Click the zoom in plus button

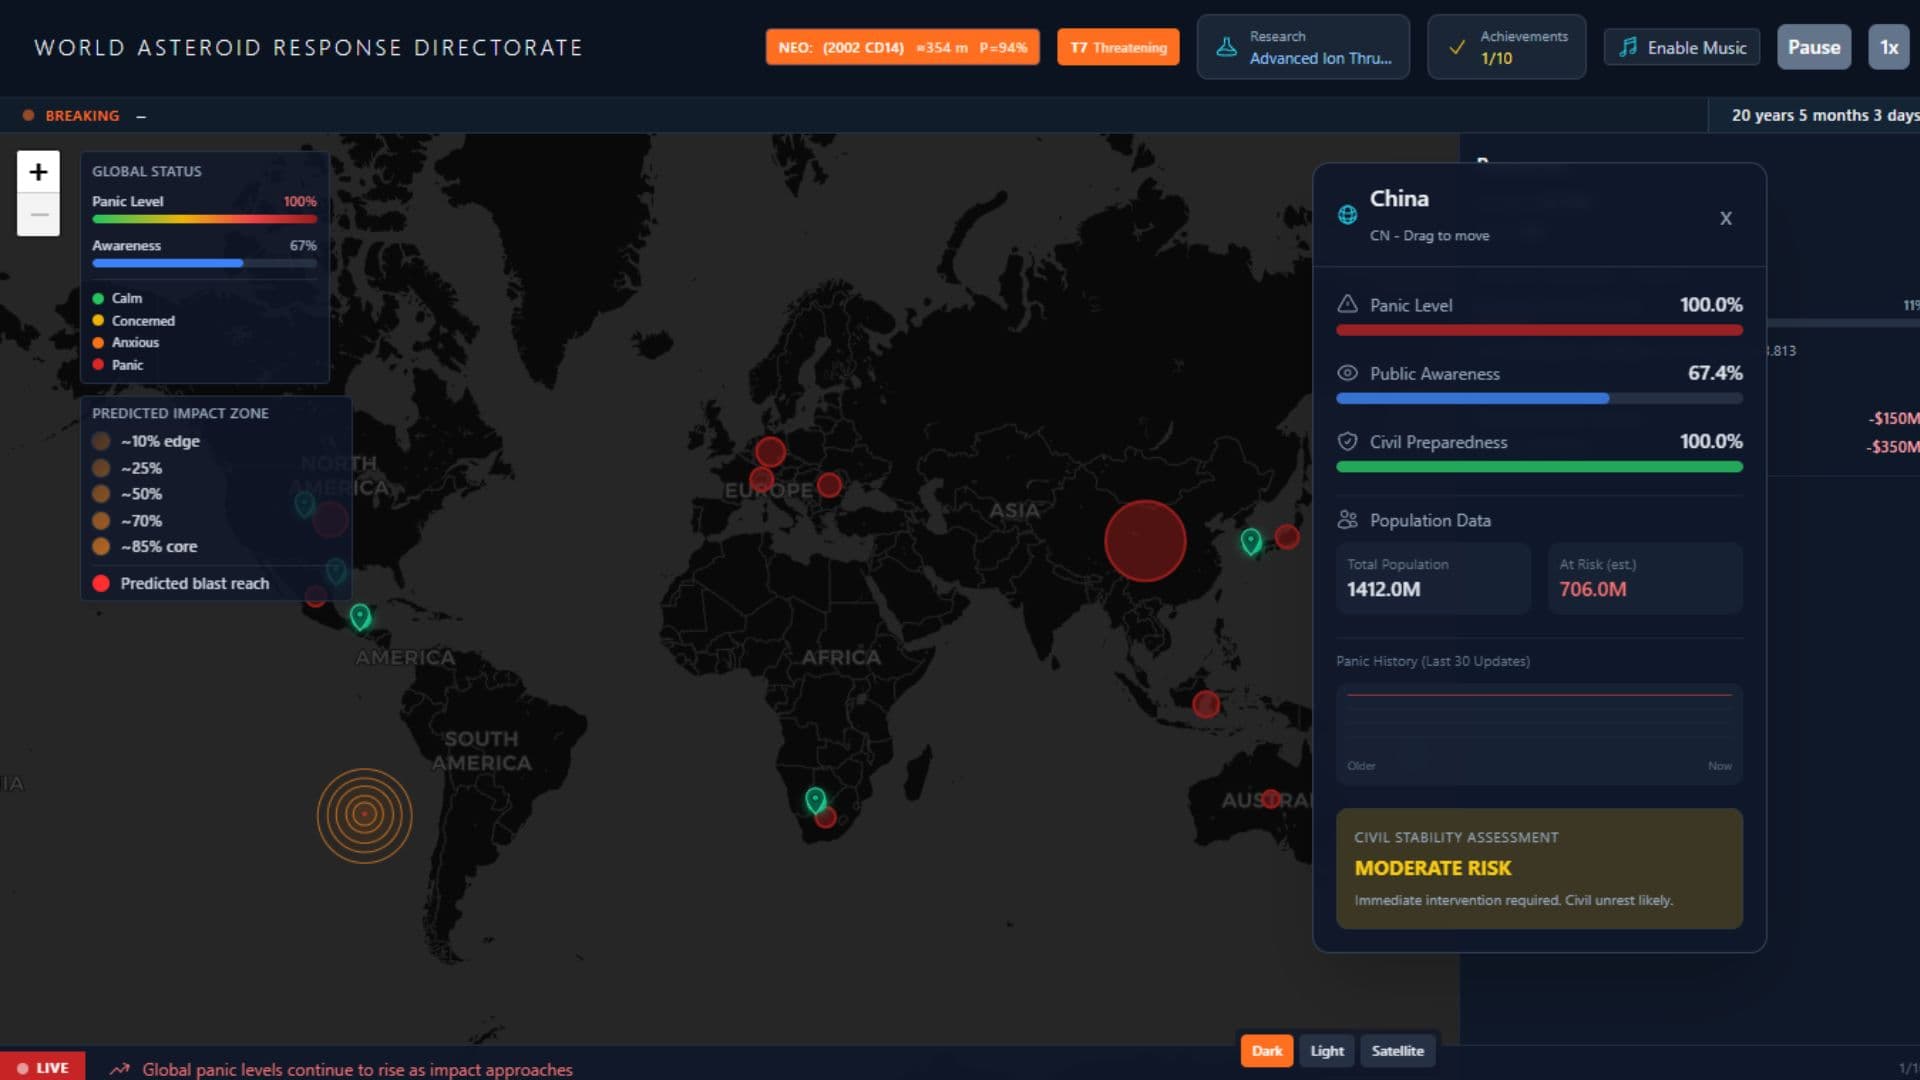(x=38, y=172)
